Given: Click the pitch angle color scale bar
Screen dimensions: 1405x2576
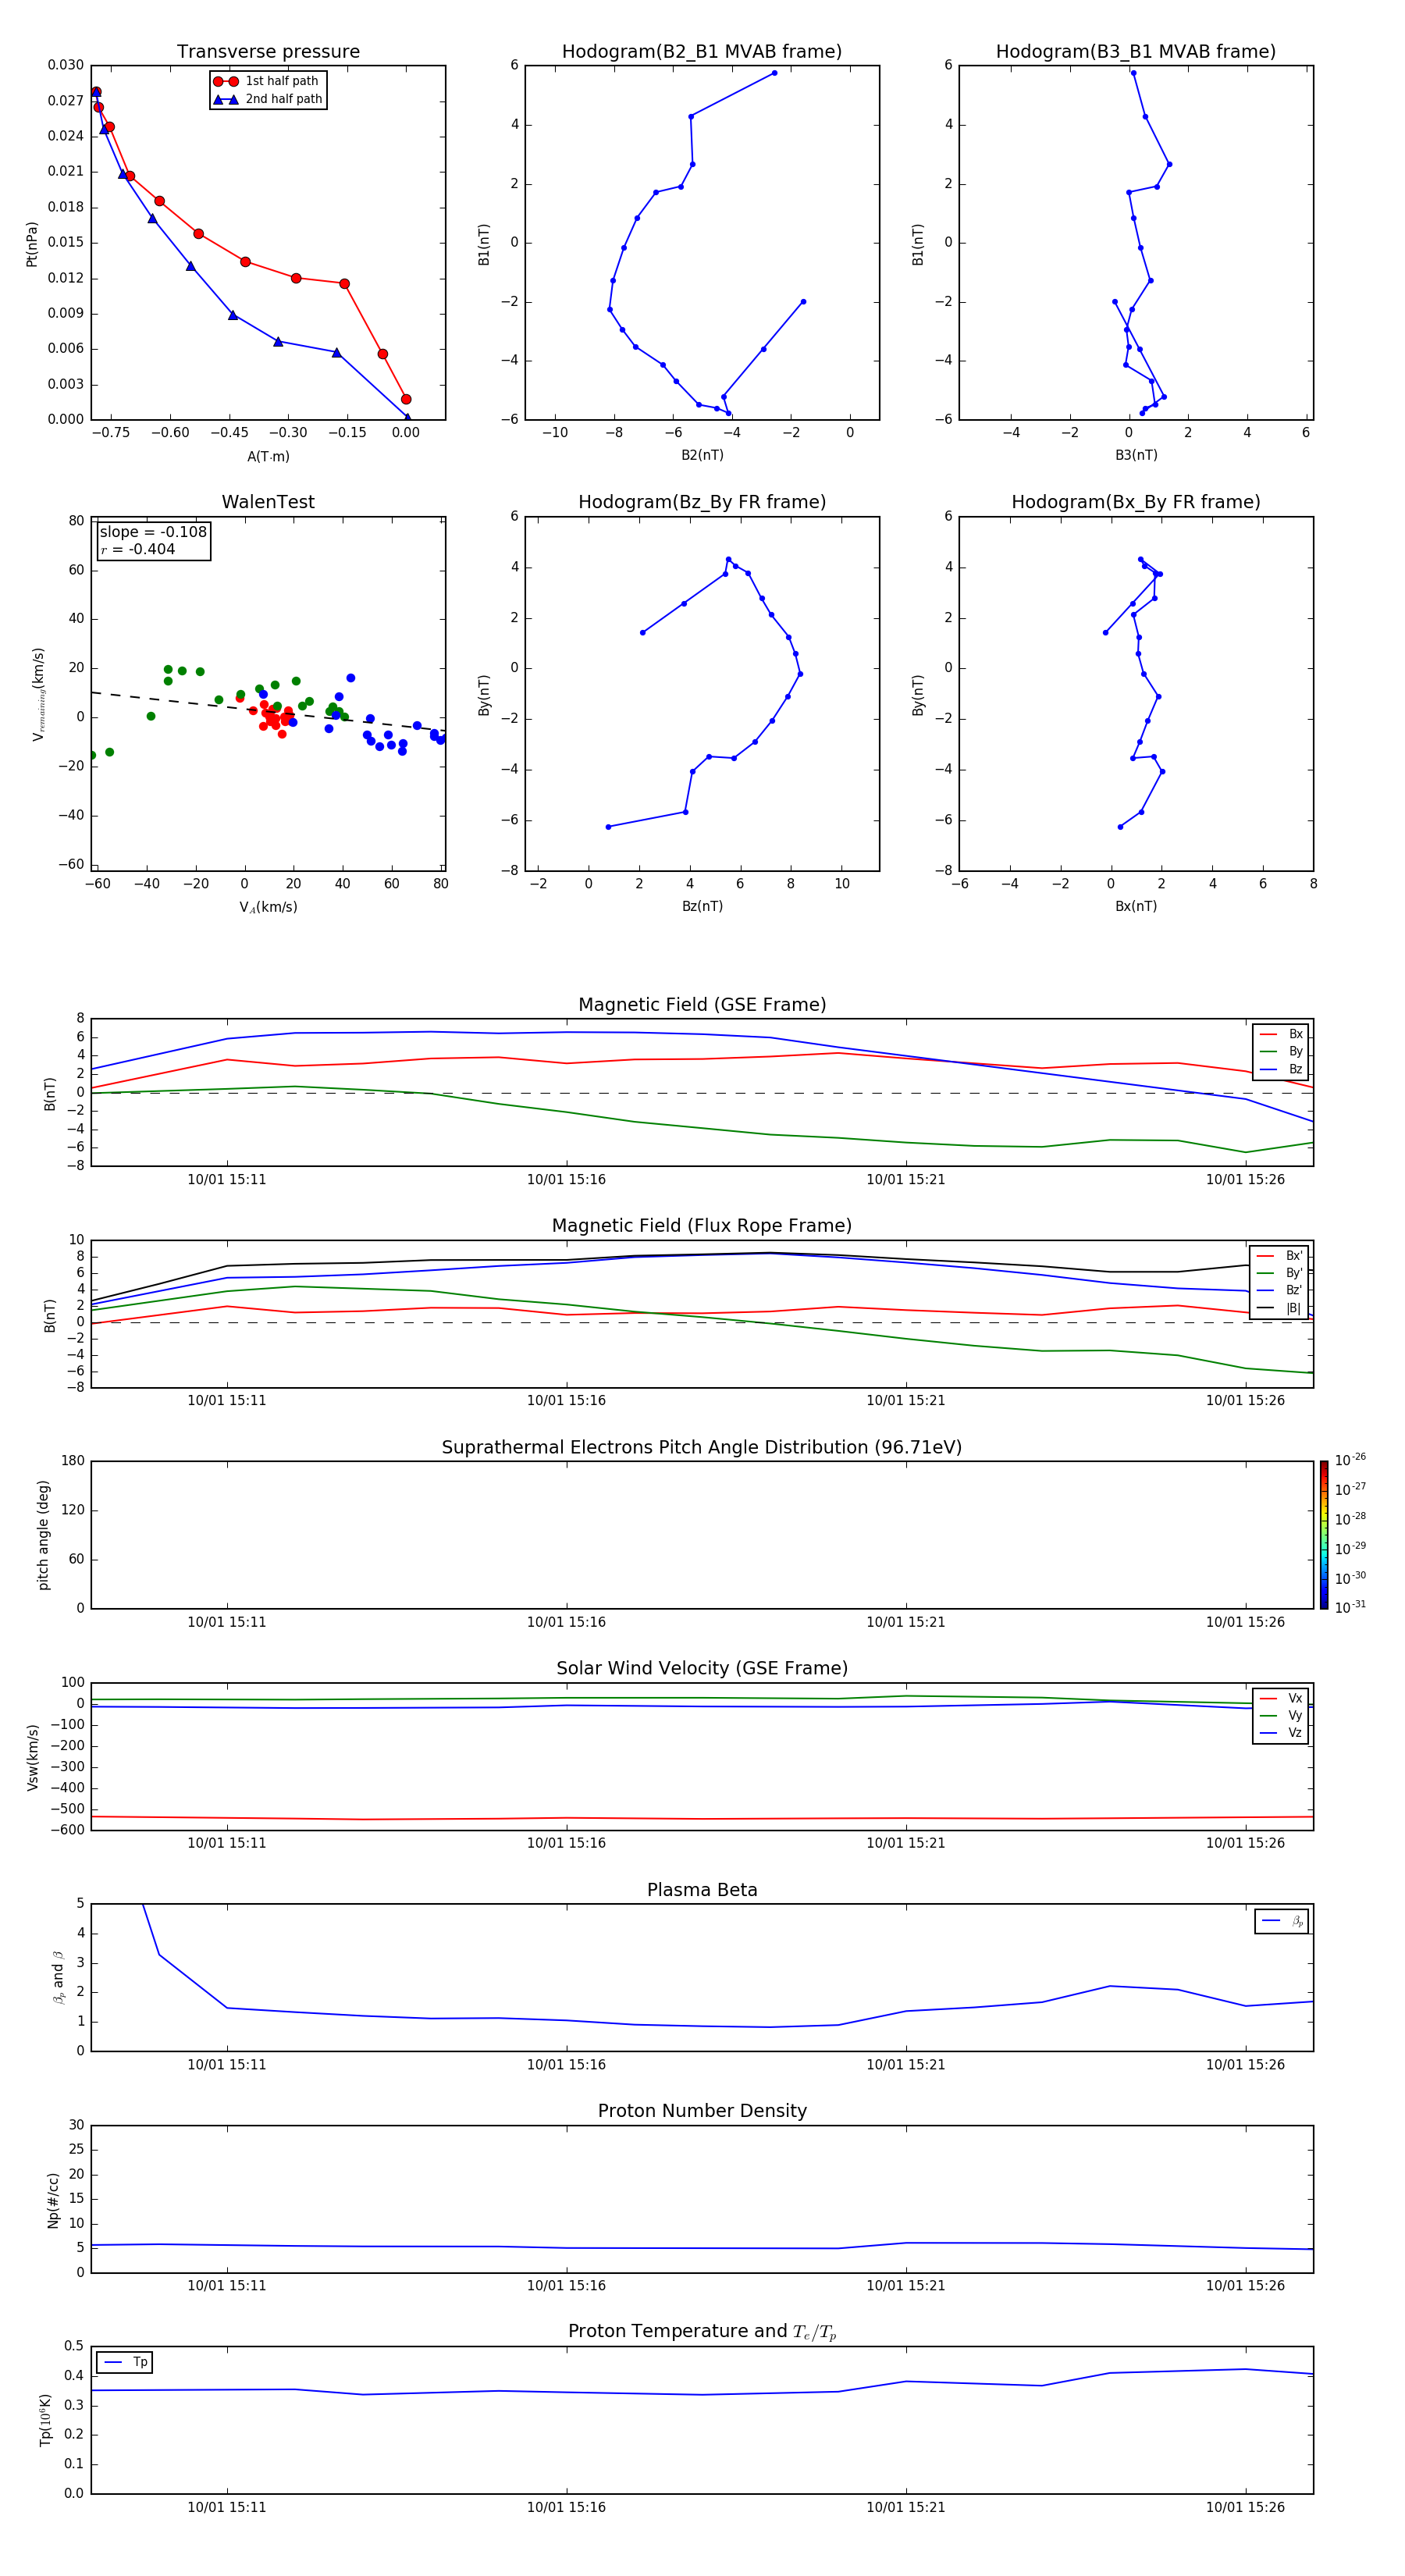Looking at the screenshot, I should pyautogui.click(x=1324, y=1535).
